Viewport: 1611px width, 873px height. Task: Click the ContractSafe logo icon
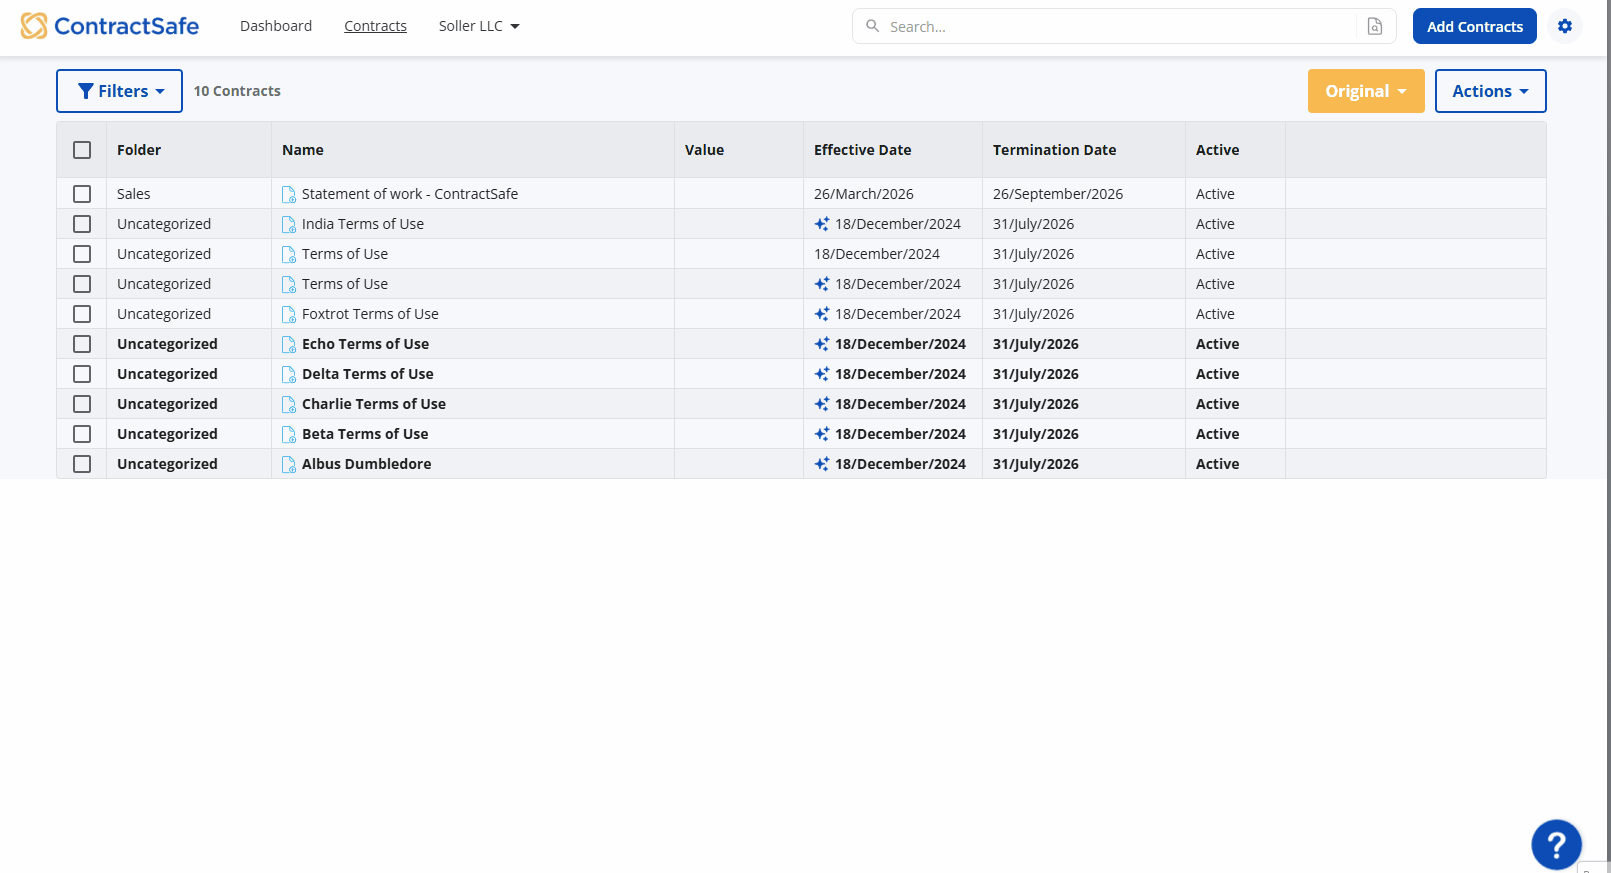34,26
